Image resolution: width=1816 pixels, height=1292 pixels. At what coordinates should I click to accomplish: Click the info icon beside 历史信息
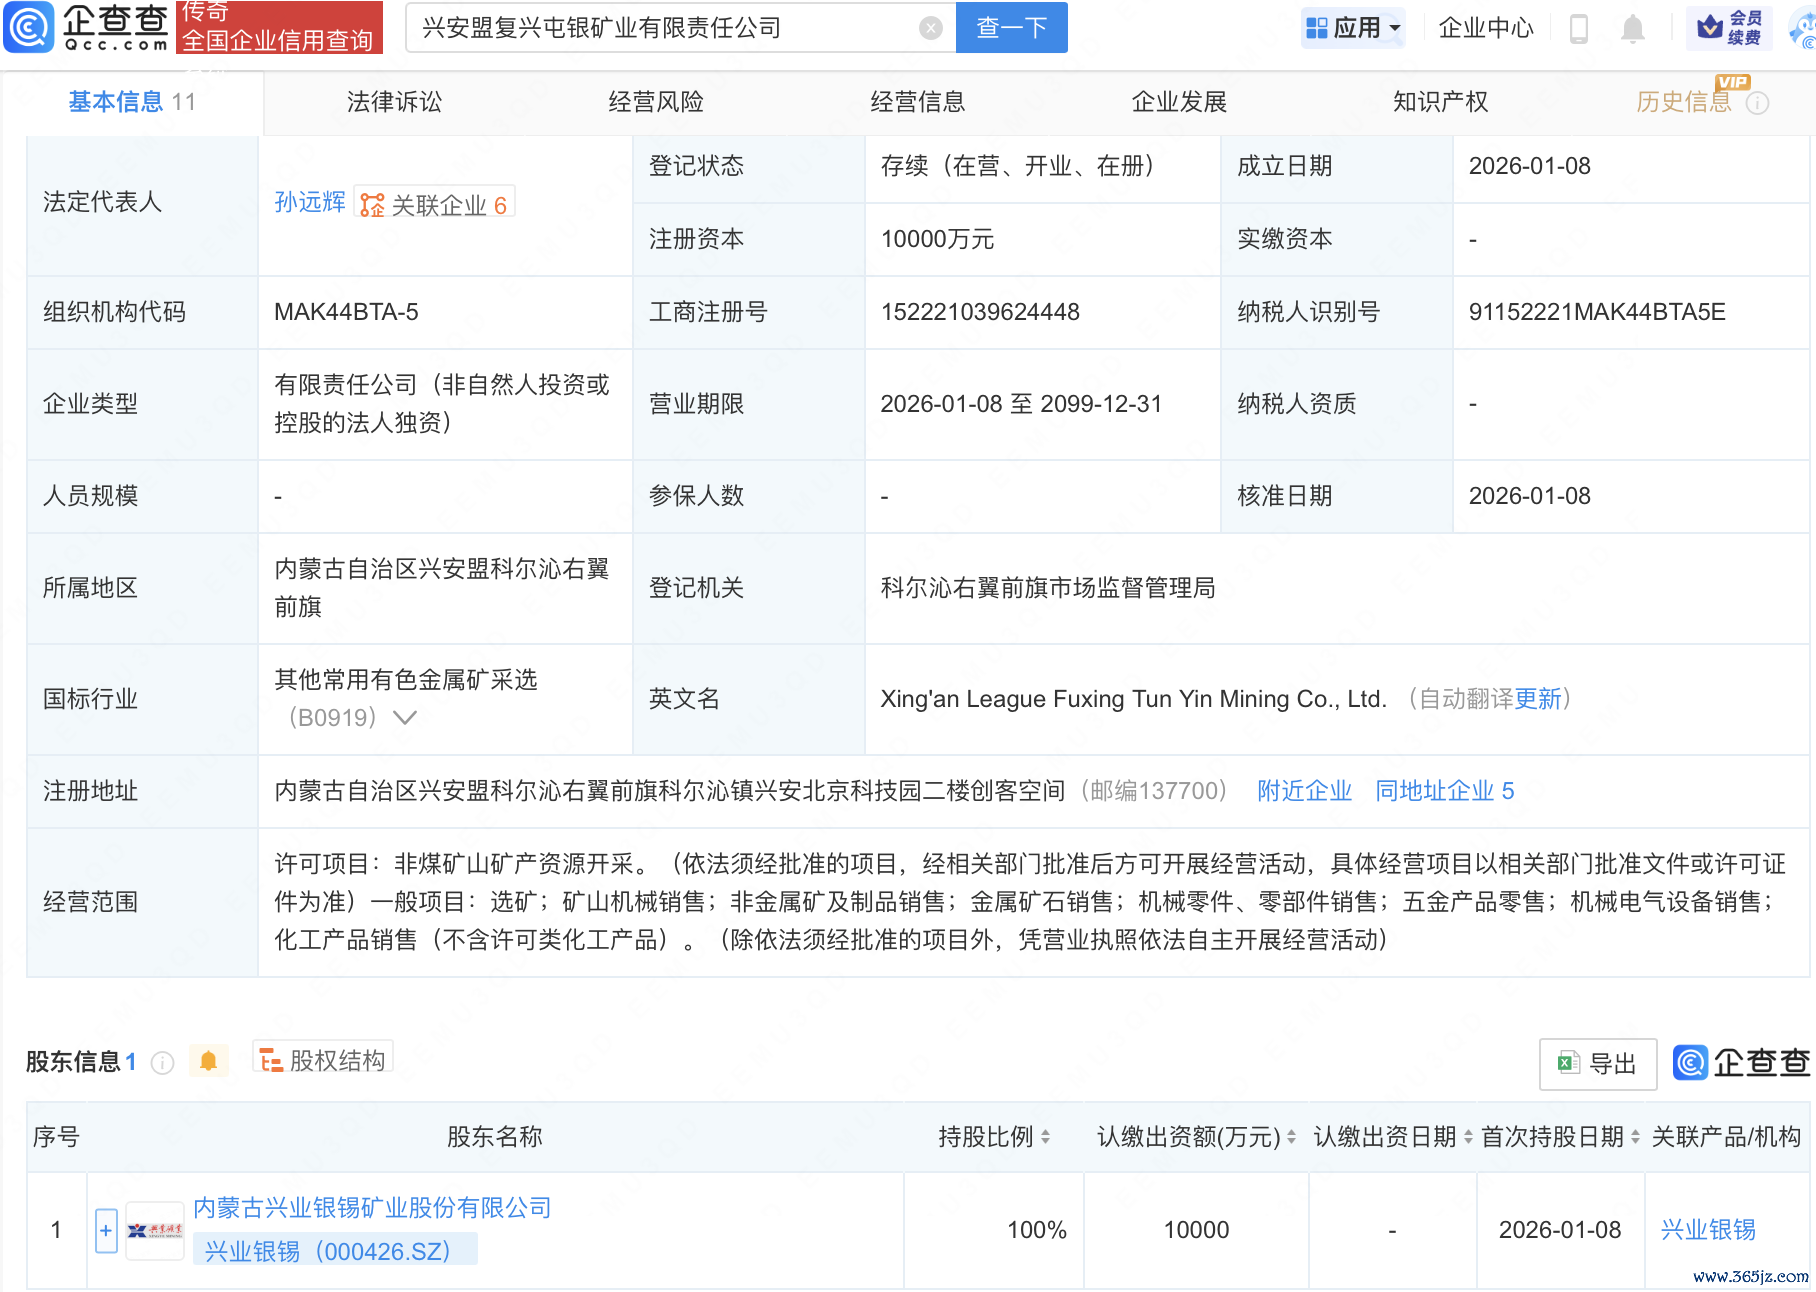(1757, 103)
